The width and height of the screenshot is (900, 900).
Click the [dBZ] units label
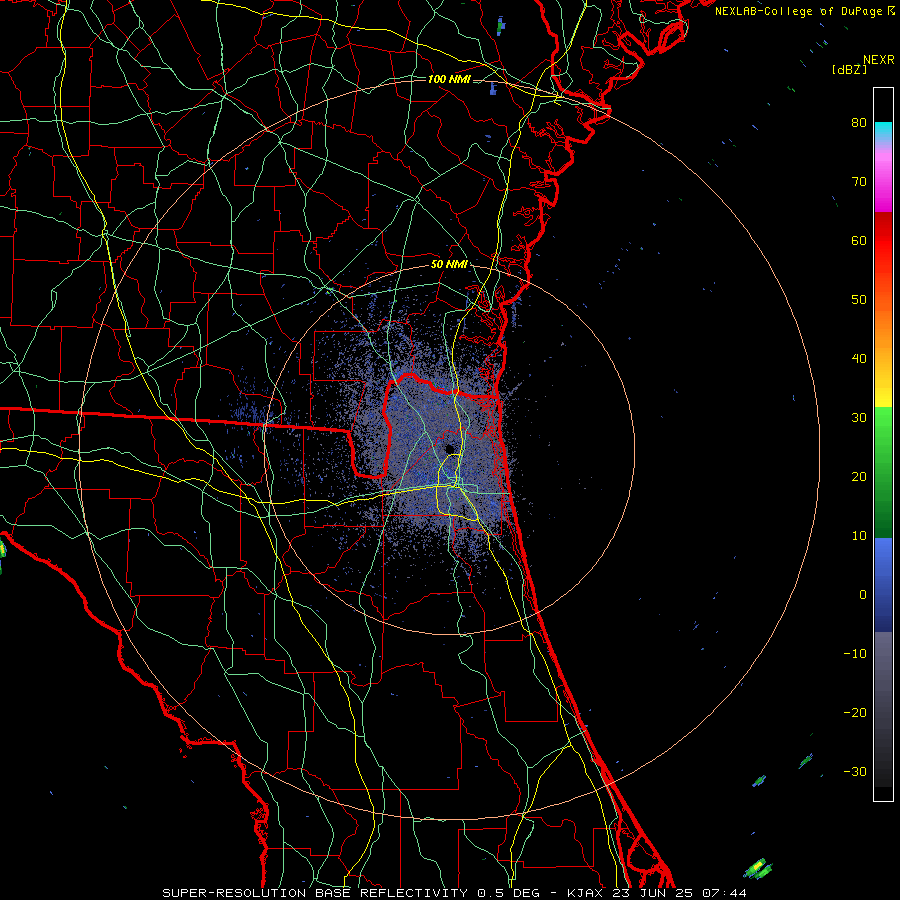[849, 69]
